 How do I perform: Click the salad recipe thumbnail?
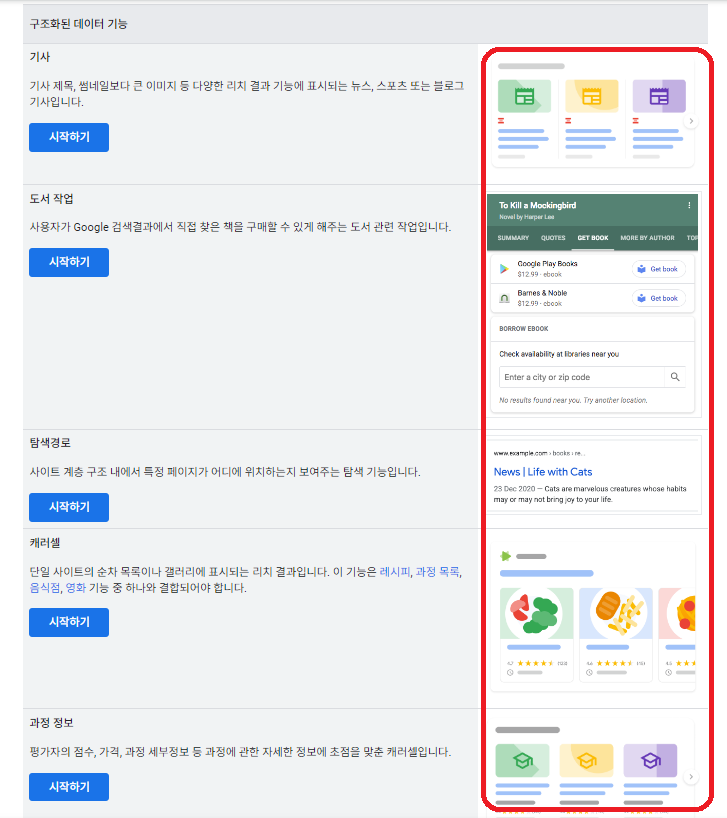536,614
